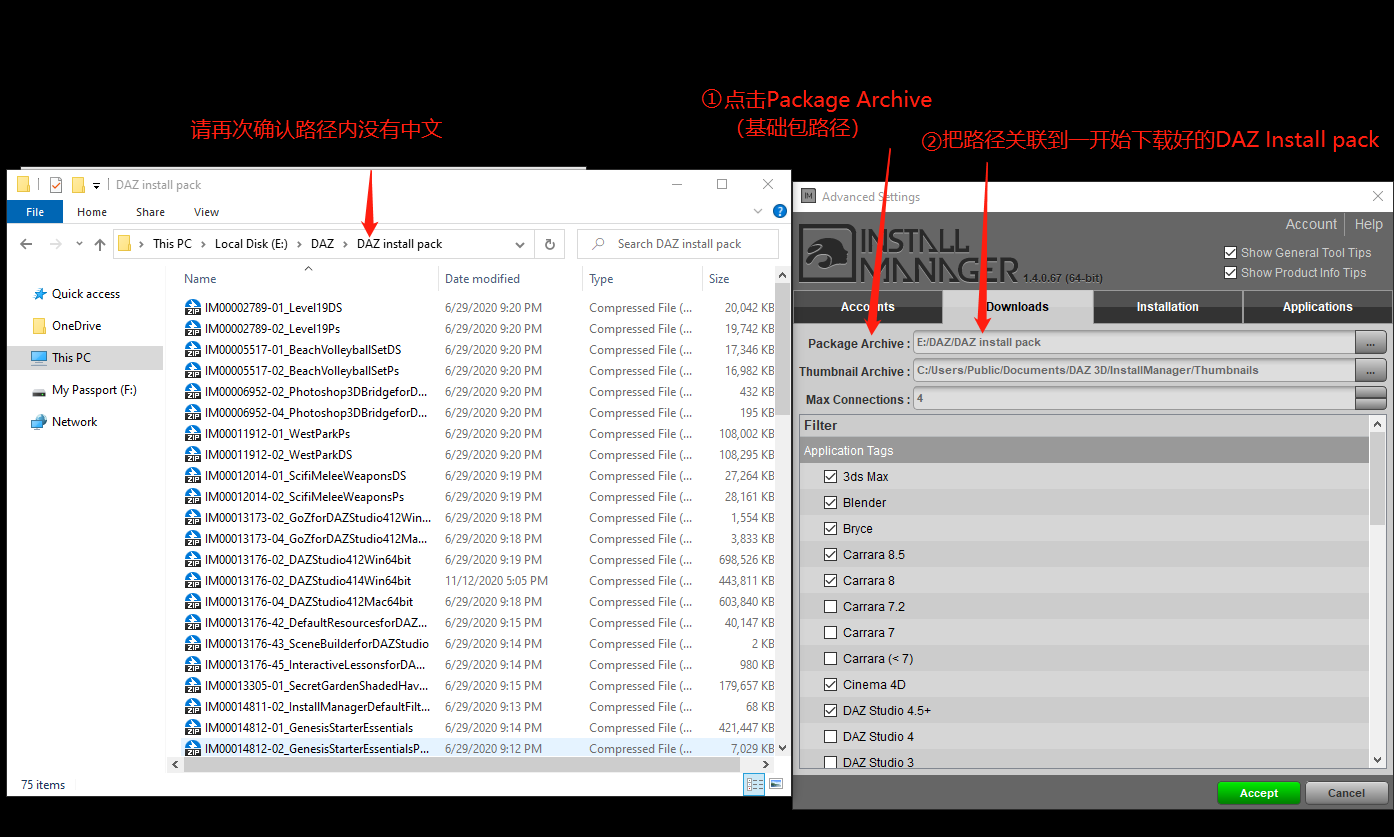This screenshot has height=837, width=1394.
Task: Expand the Explorer ribbon chevron
Action: point(758,211)
